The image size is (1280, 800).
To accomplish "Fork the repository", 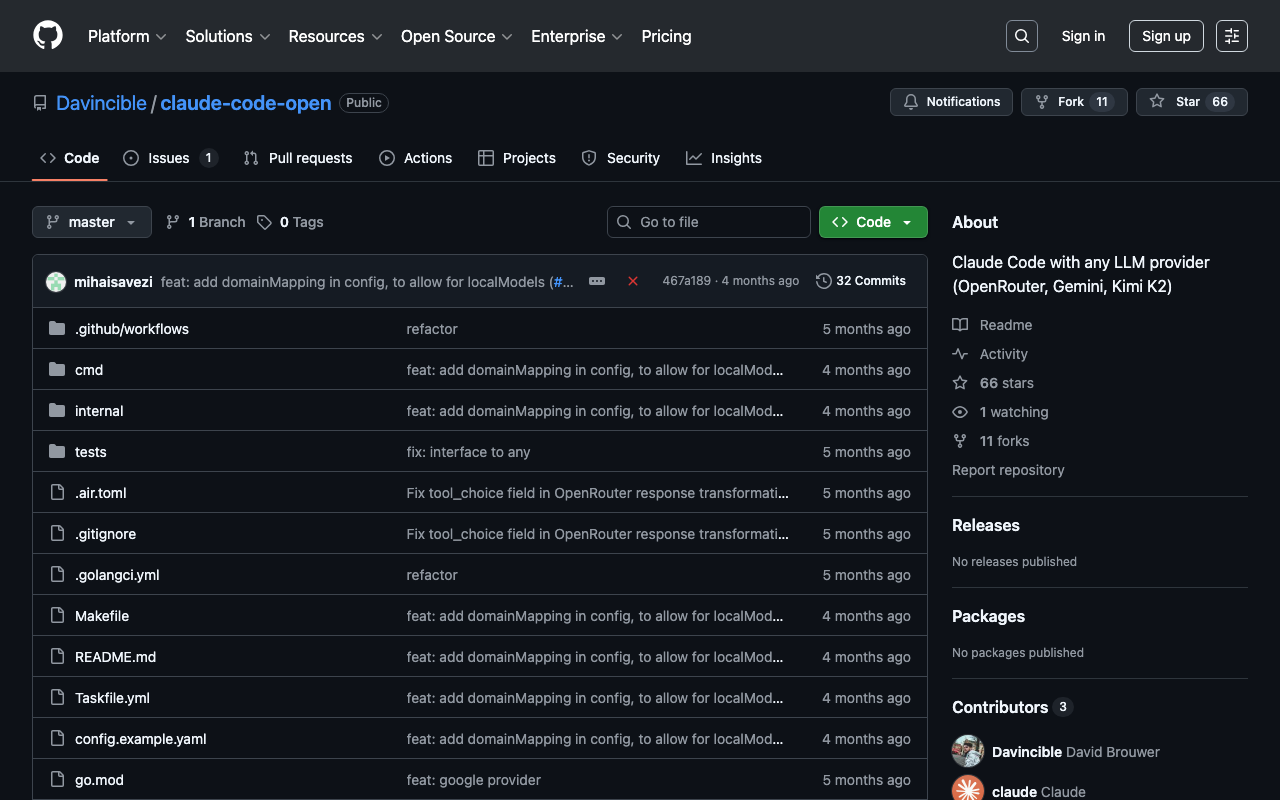I will click(1073, 102).
